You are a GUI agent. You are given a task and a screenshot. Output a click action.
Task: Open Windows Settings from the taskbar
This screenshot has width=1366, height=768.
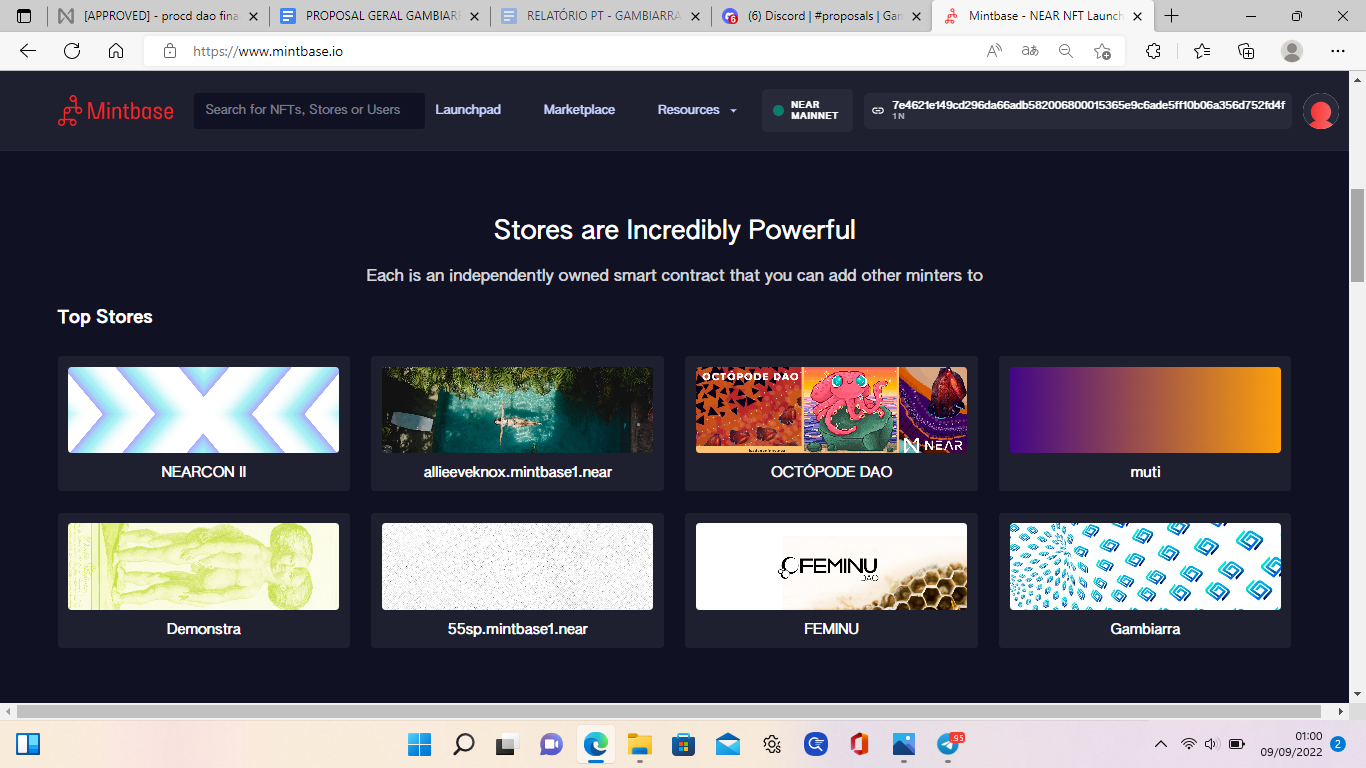pos(772,744)
